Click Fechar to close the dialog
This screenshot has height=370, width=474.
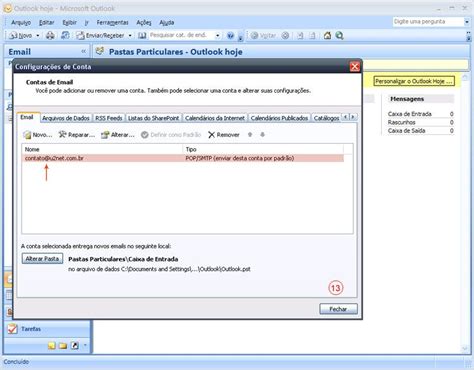pyautogui.click(x=338, y=309)
